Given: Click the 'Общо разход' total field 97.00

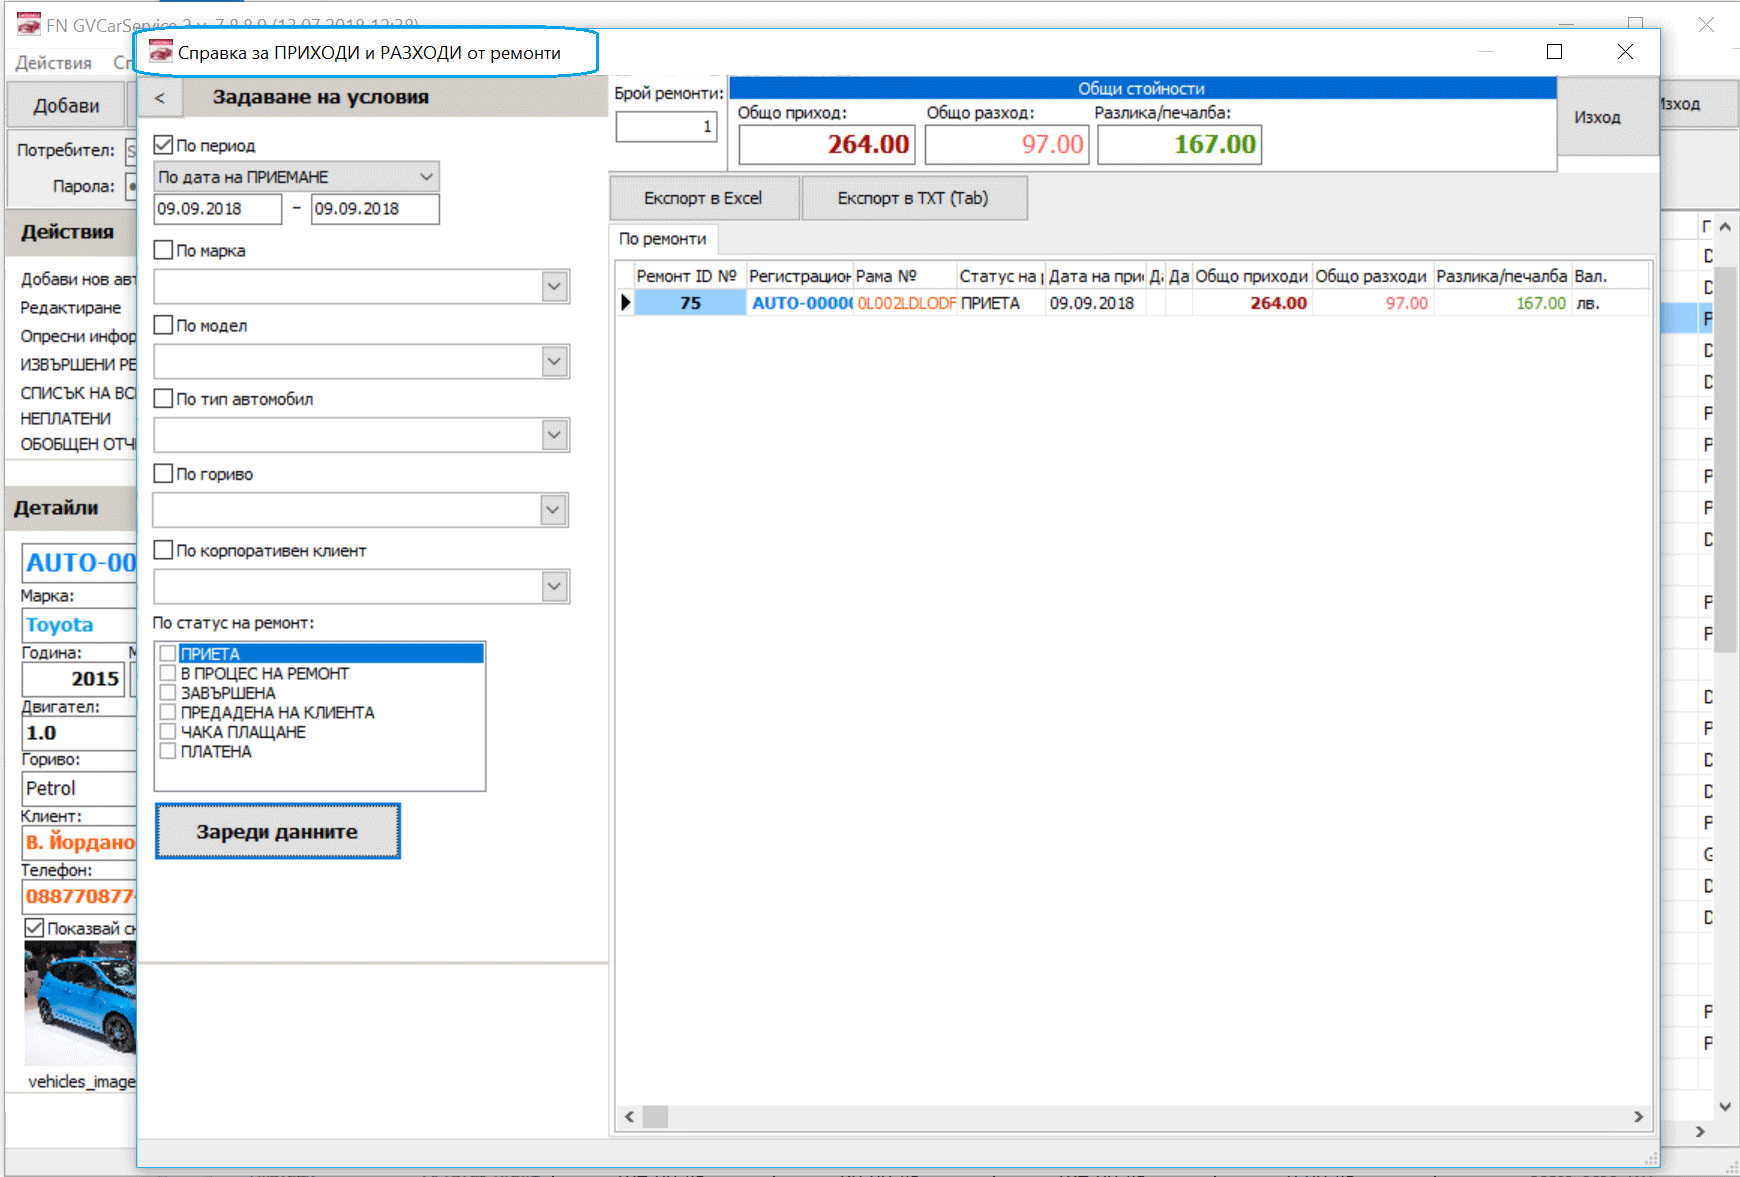Looking at the screenshot, I should click(x=1006, y=145).
